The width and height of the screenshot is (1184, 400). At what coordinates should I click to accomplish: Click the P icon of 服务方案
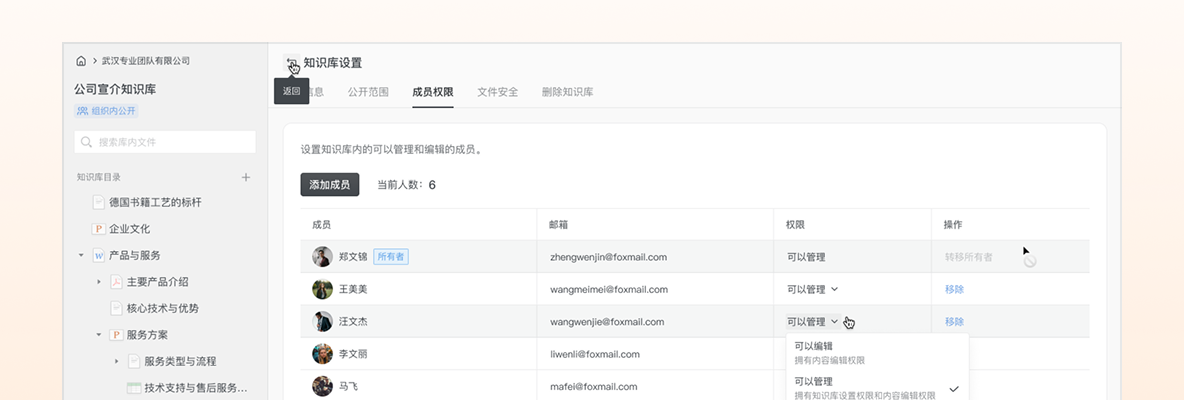coord(116,334)
